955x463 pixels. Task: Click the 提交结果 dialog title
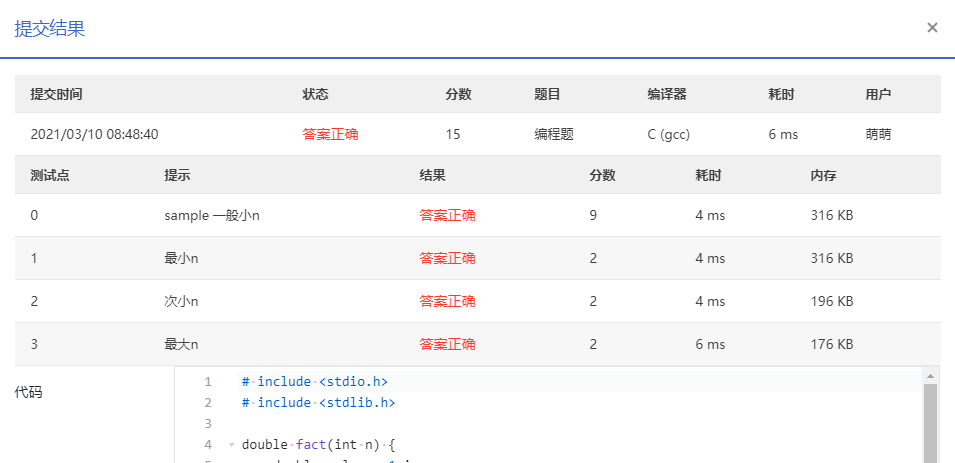pos(50,29)
